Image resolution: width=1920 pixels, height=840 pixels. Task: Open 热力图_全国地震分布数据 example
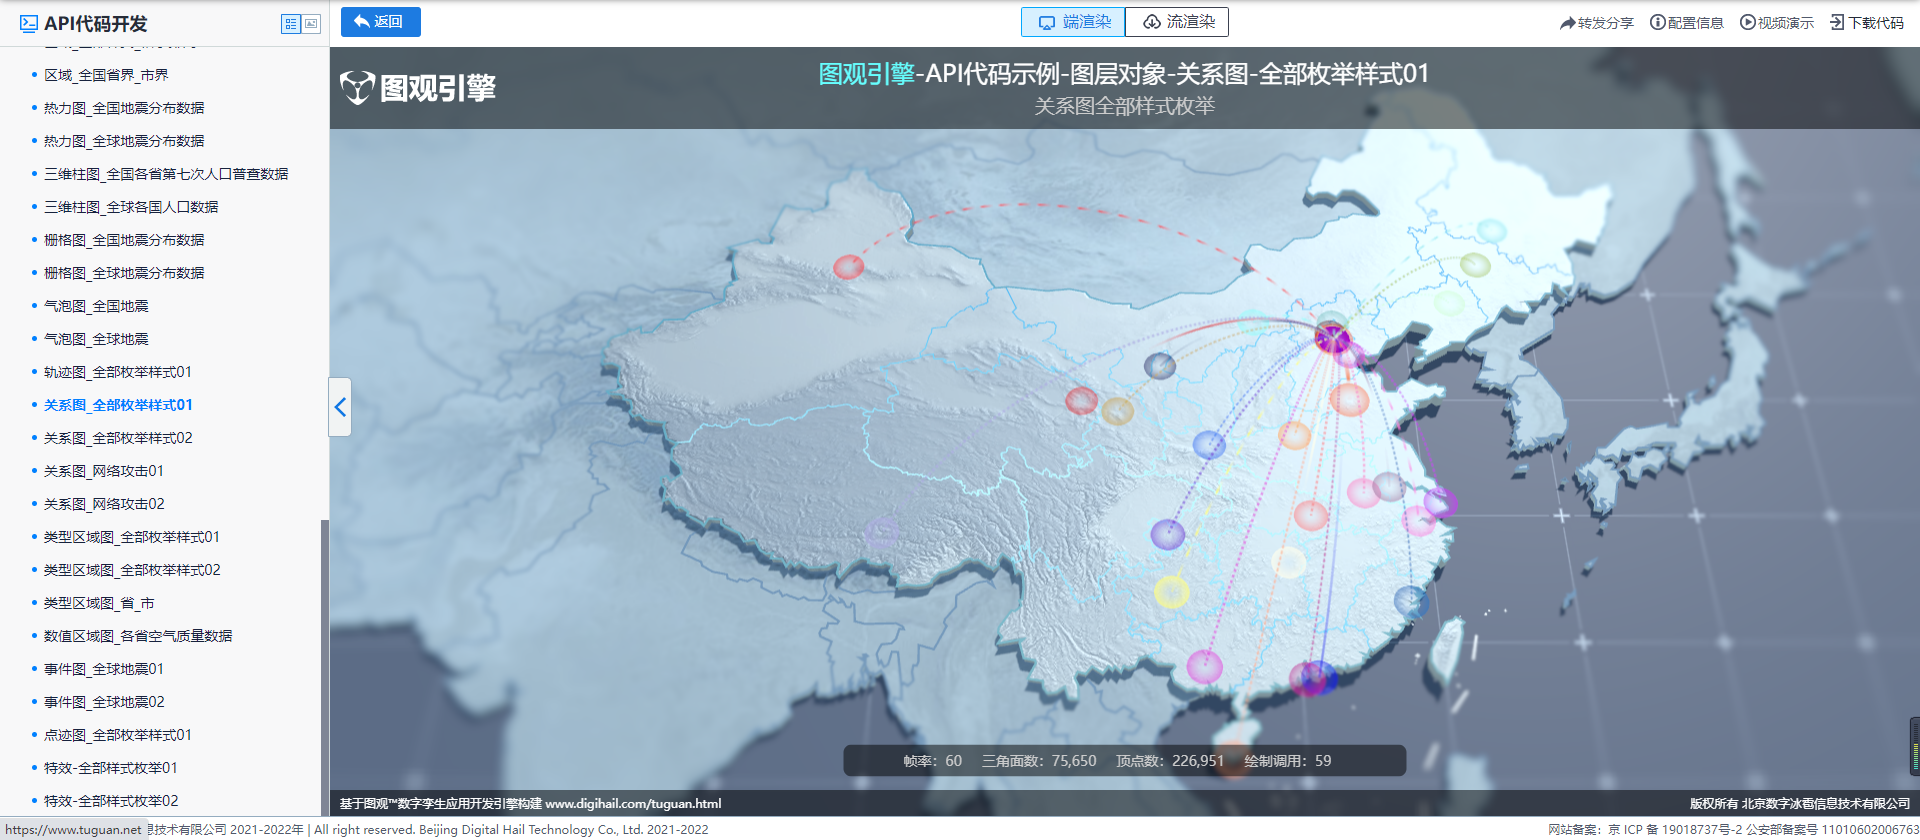point(124,108)
